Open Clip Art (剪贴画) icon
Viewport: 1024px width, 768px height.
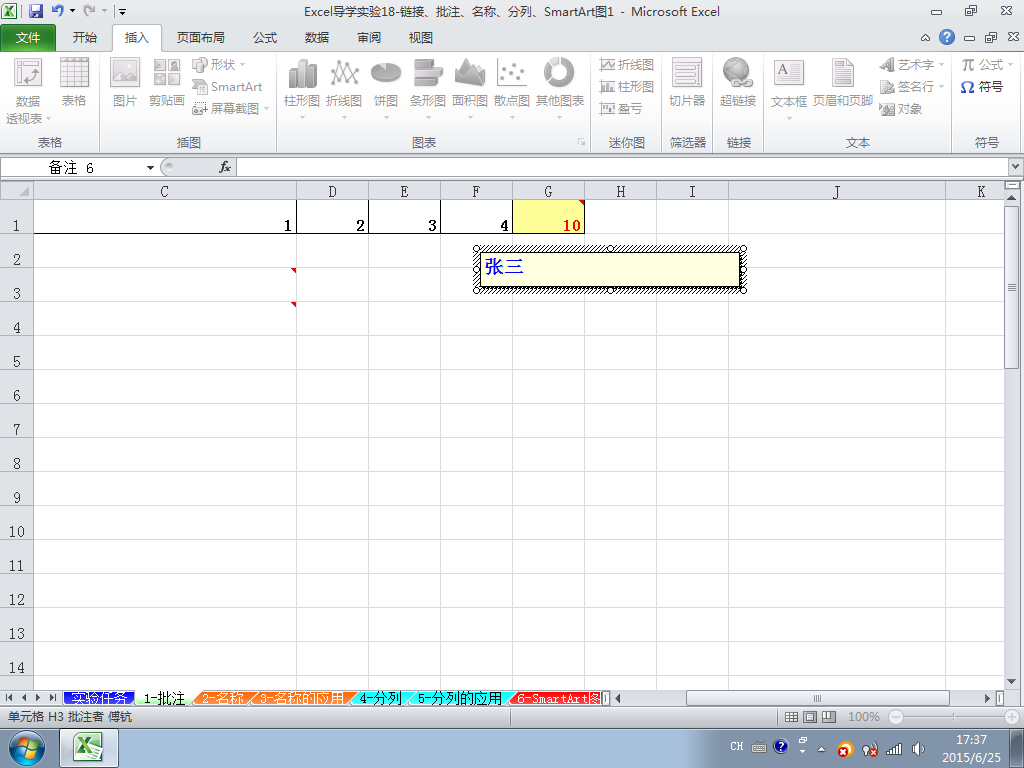coord(167,82)
